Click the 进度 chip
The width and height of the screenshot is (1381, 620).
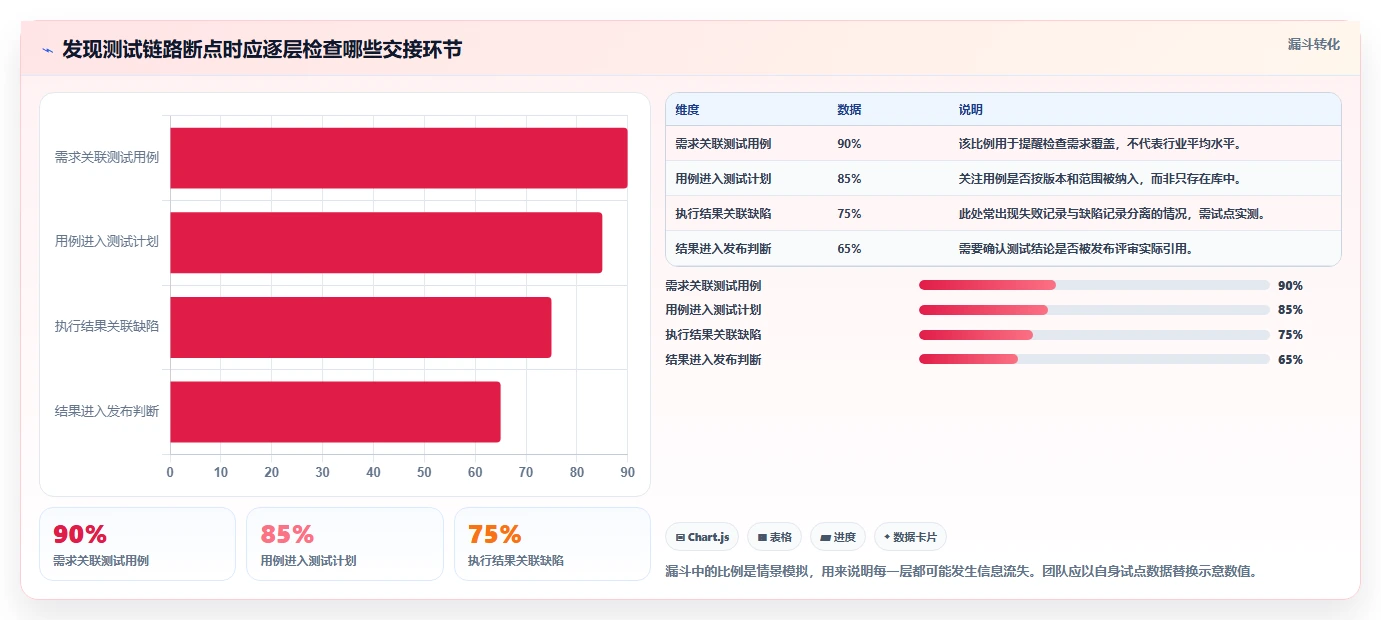tap(838, 537)
